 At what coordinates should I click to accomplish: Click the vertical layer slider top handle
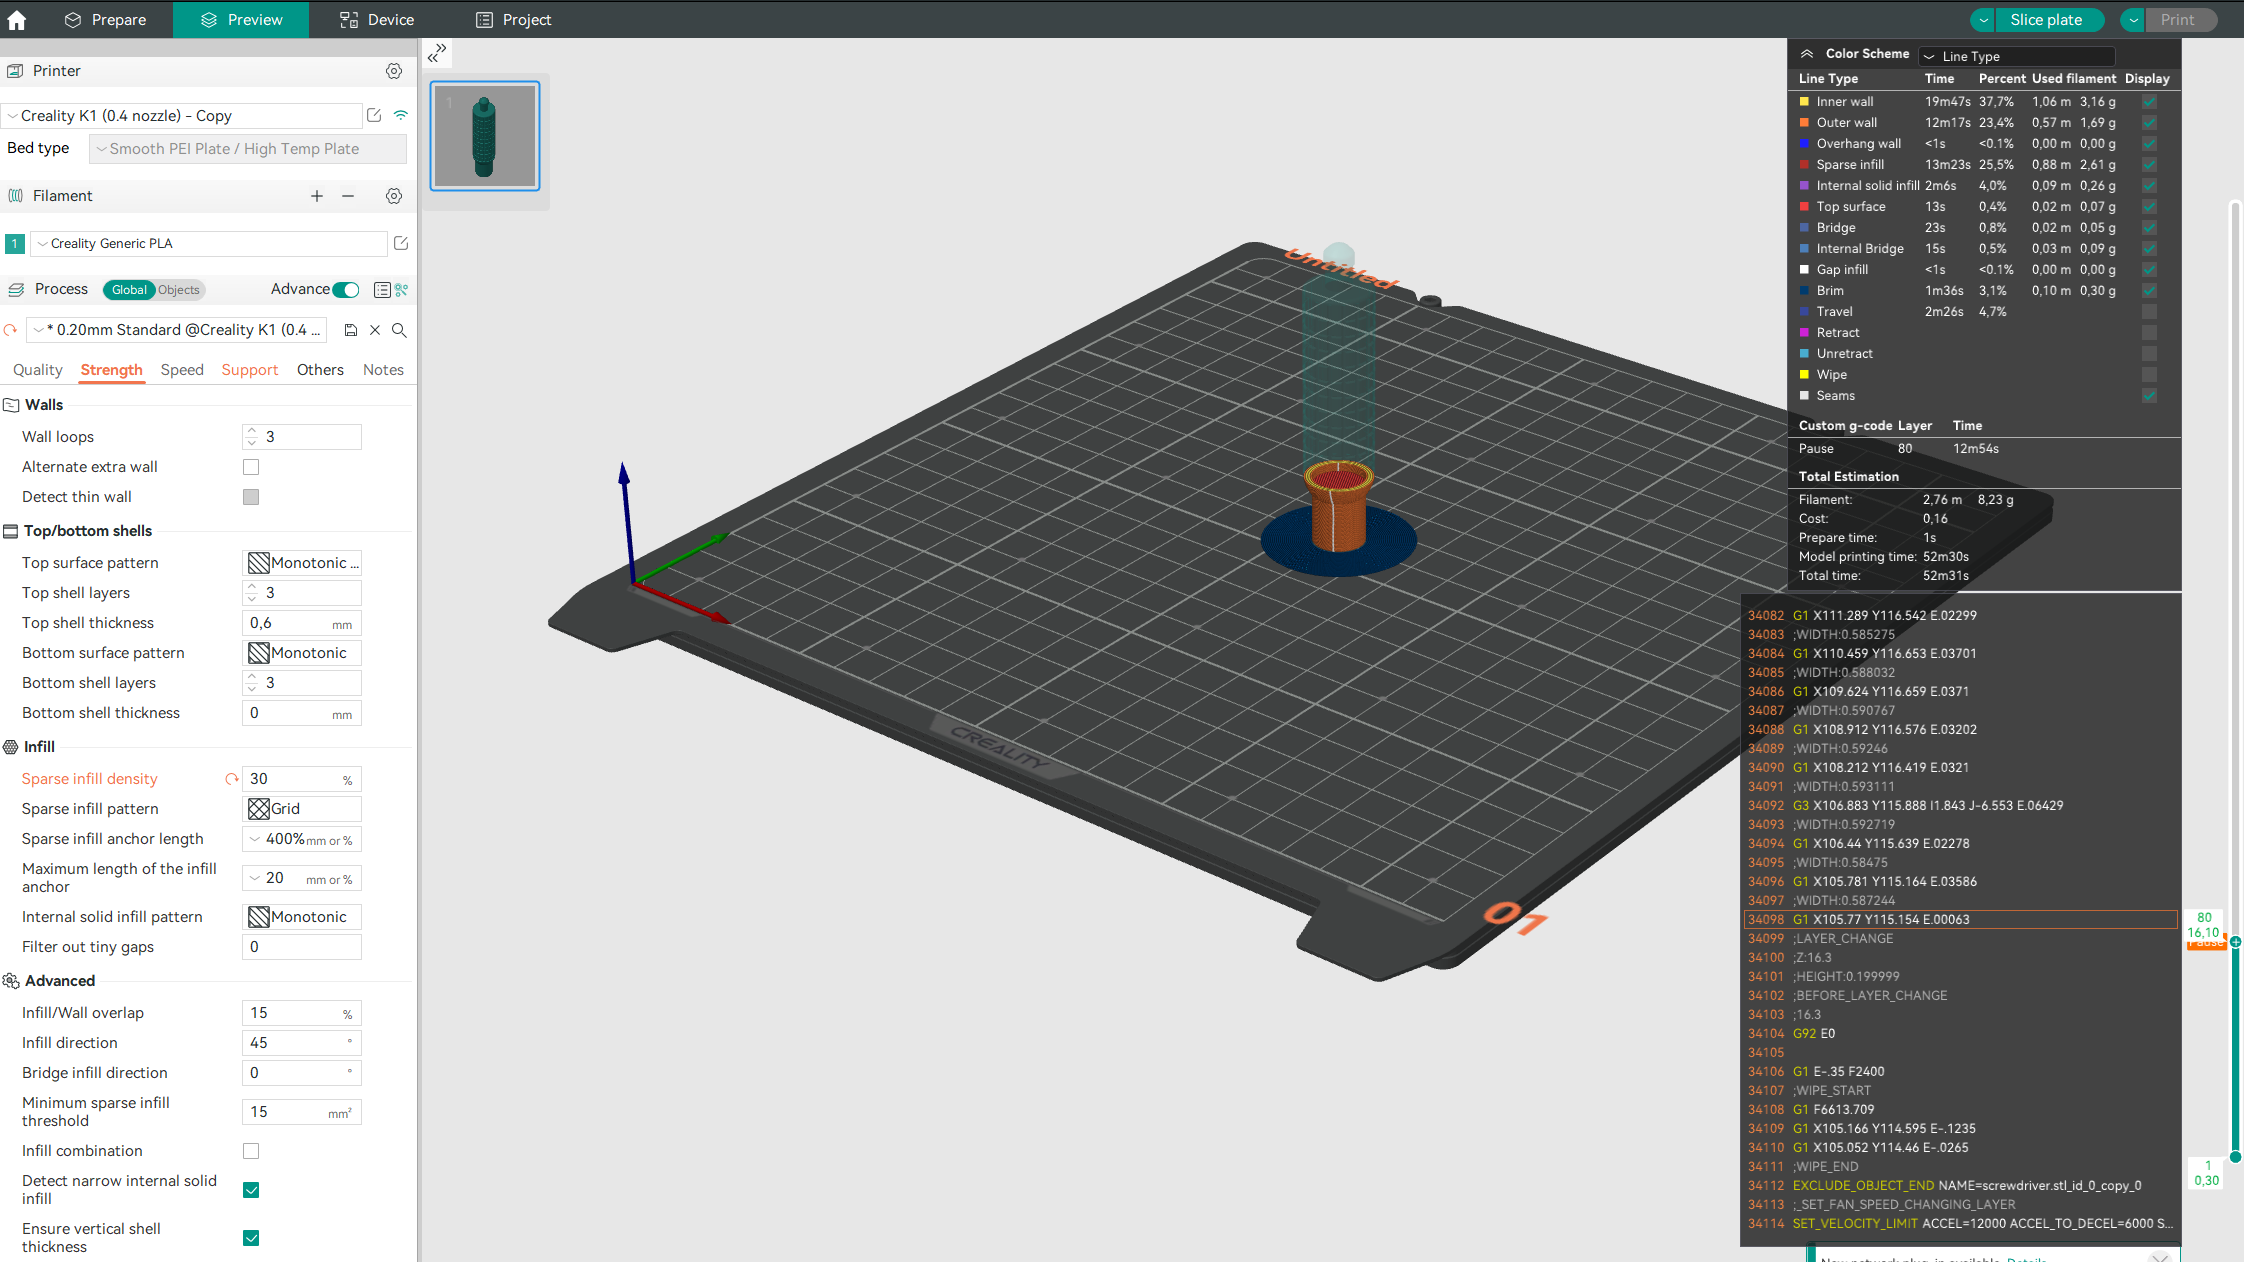click(x=2235, y=942)
